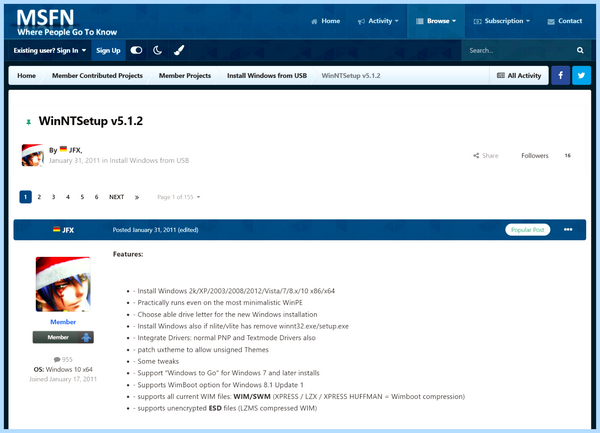Expand the Page 1 of 155 selector
Image resolution: width=600 pixels, height=433 pixels.
click(179, 197)
